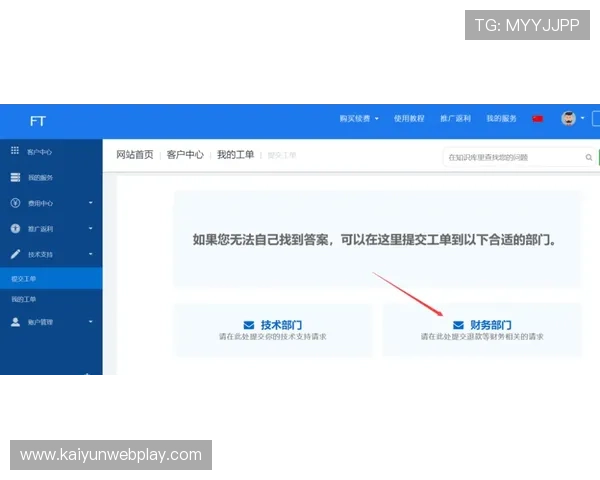This screenshot has height=480, width=600.
Task: Click the red flag language icon
Action: coord(538,119)
